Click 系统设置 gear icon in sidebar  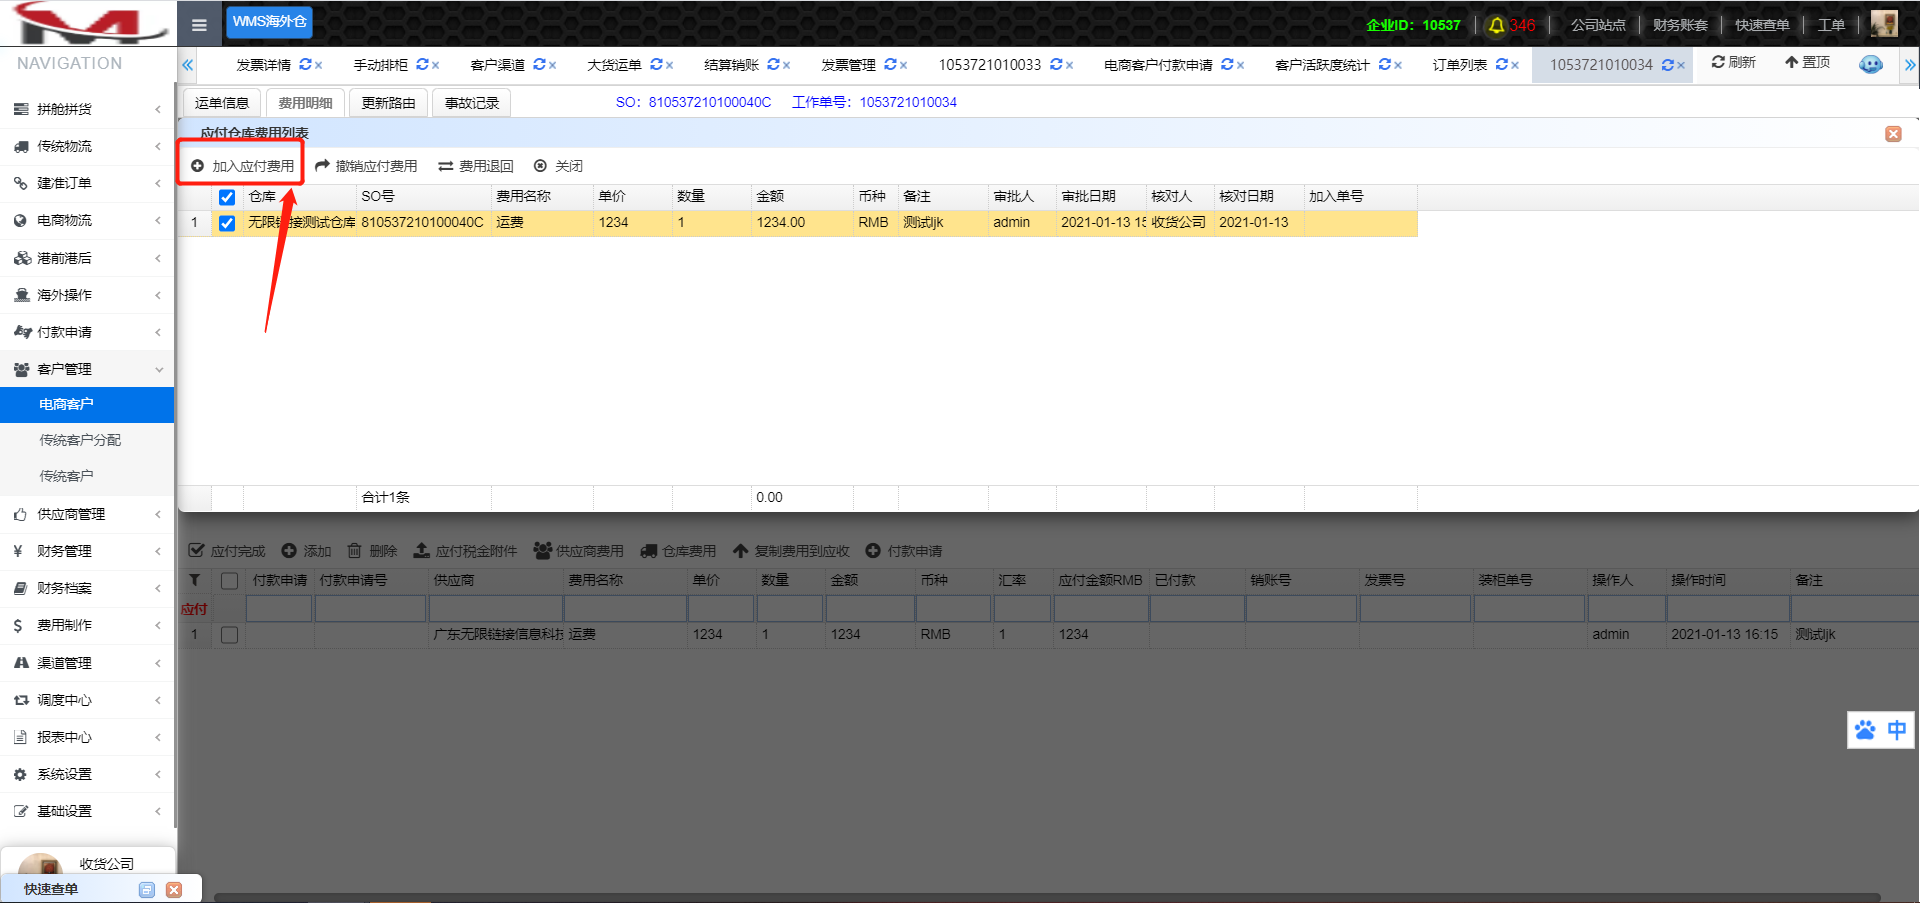click(x=20, y=774)
